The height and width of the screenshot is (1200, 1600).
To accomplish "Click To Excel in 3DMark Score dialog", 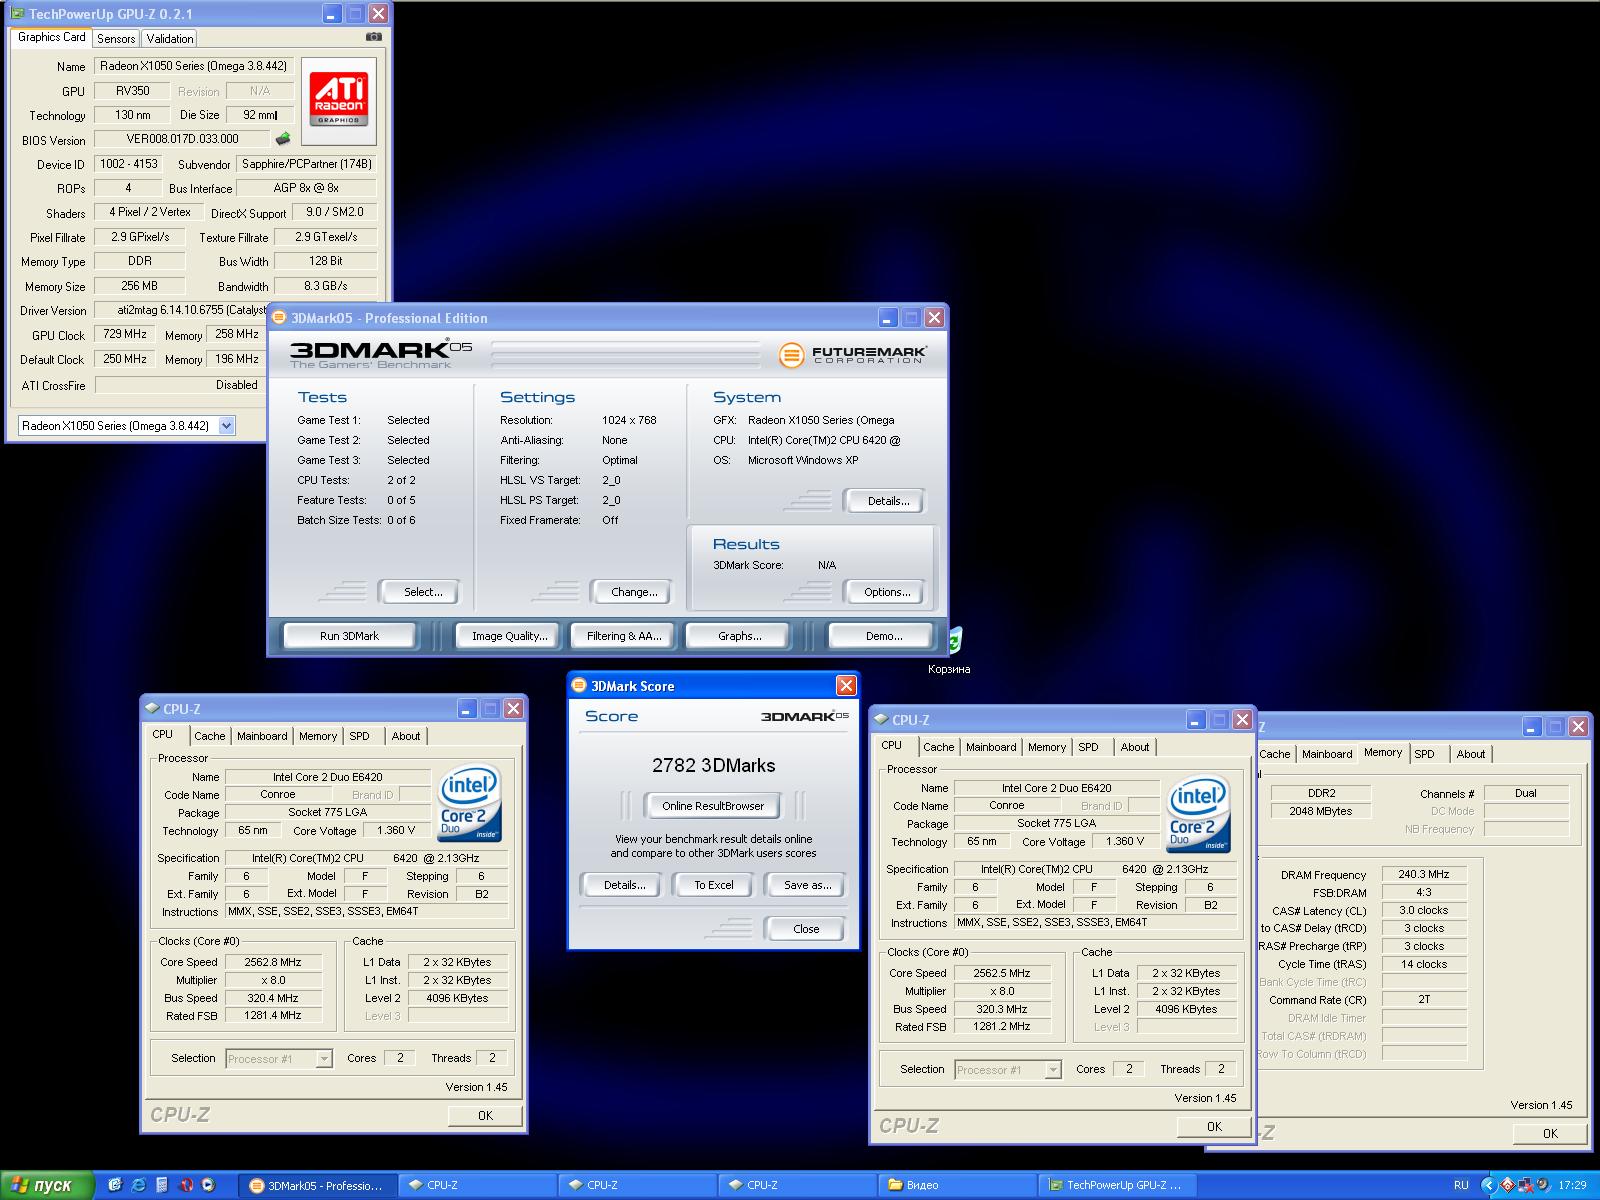I will (x=714, y=884).
